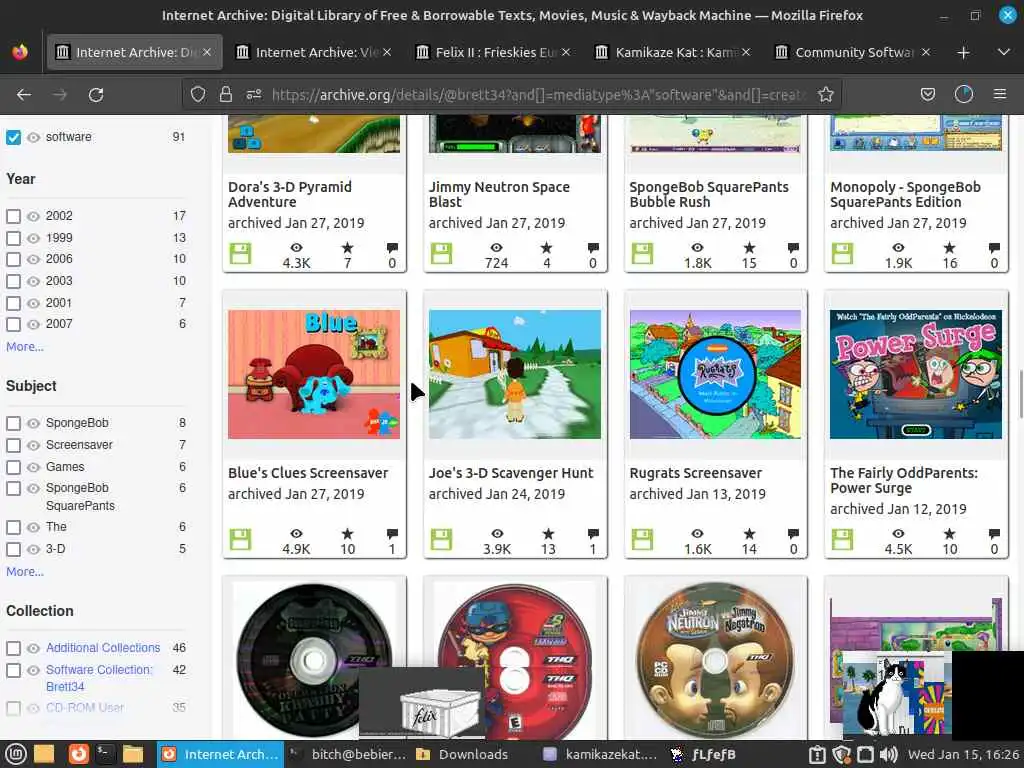Uncheck the software media type checkbox

click(x=13, y=137)
